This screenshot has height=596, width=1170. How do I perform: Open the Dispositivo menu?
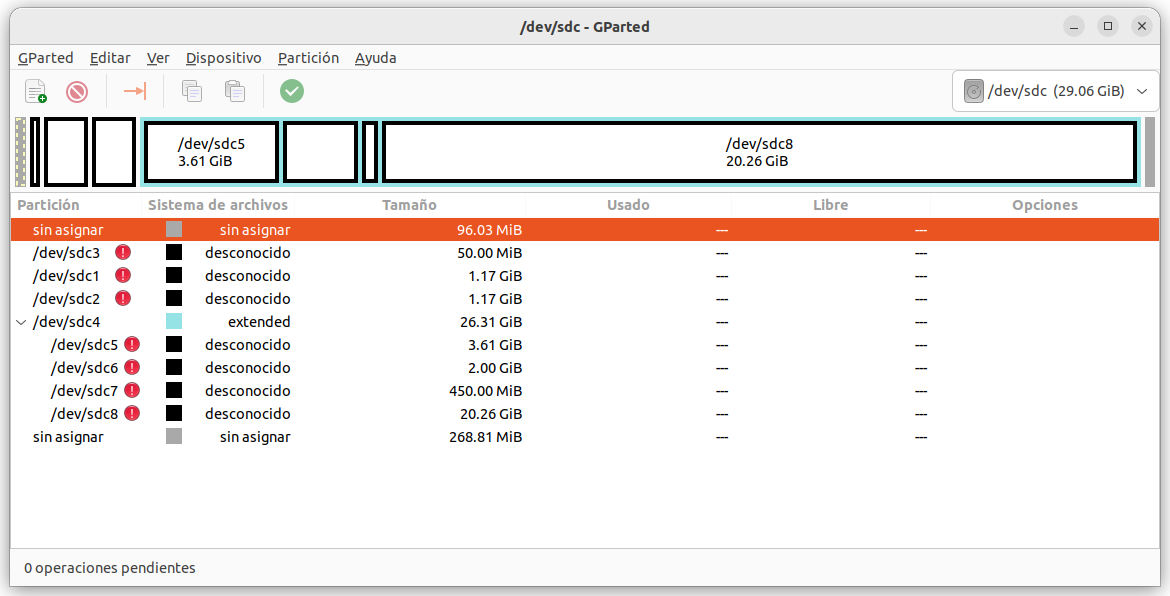click(224, 57)
